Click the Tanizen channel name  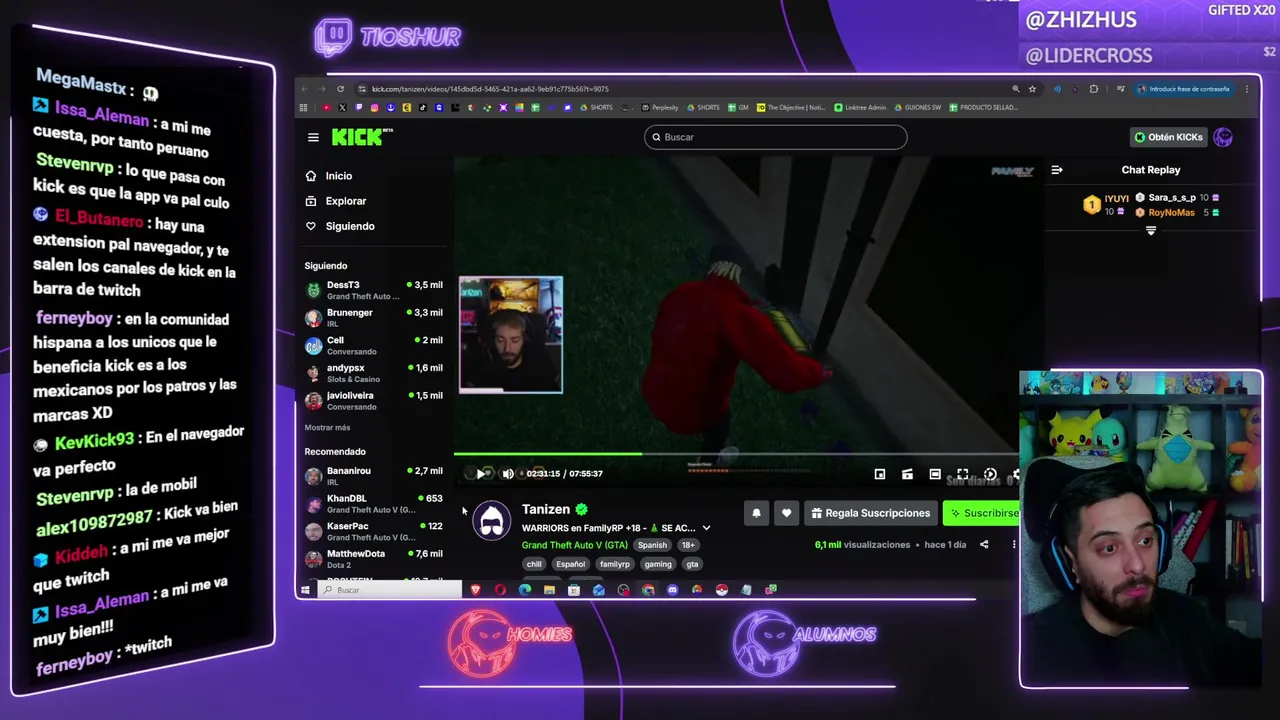click(x=546, y=509)
